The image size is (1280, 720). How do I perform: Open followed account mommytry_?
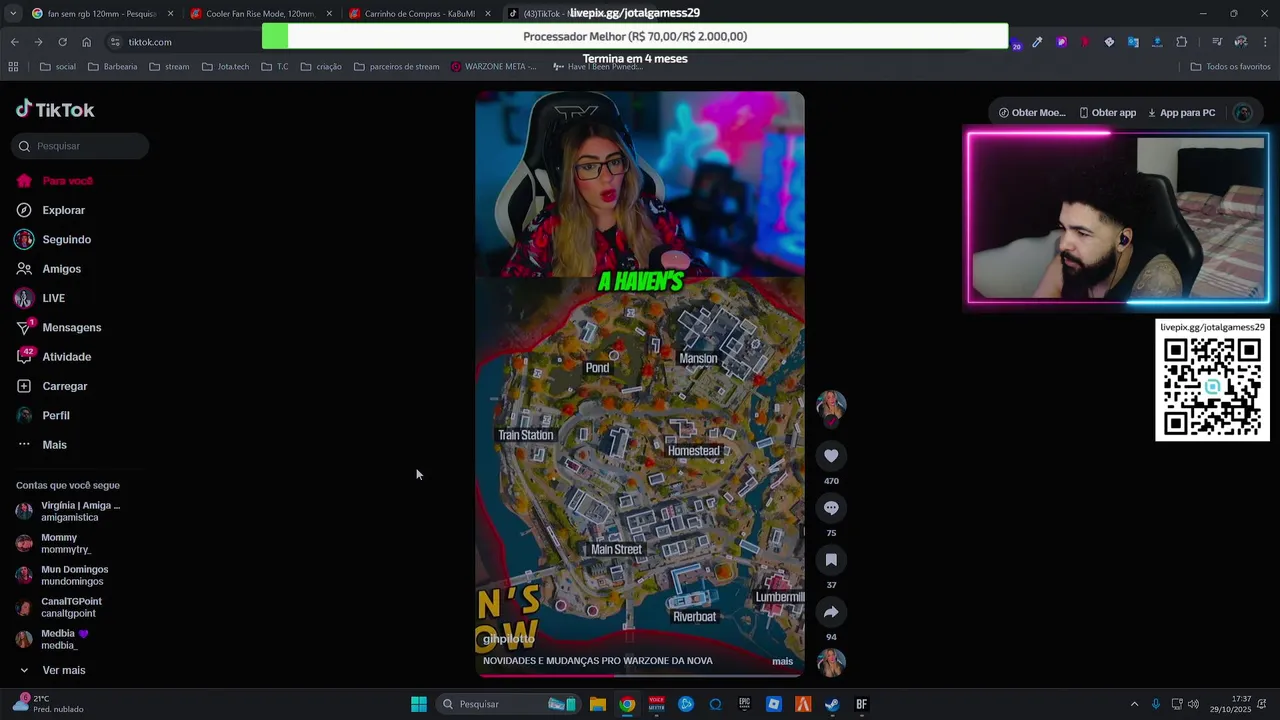pos(54,543)
